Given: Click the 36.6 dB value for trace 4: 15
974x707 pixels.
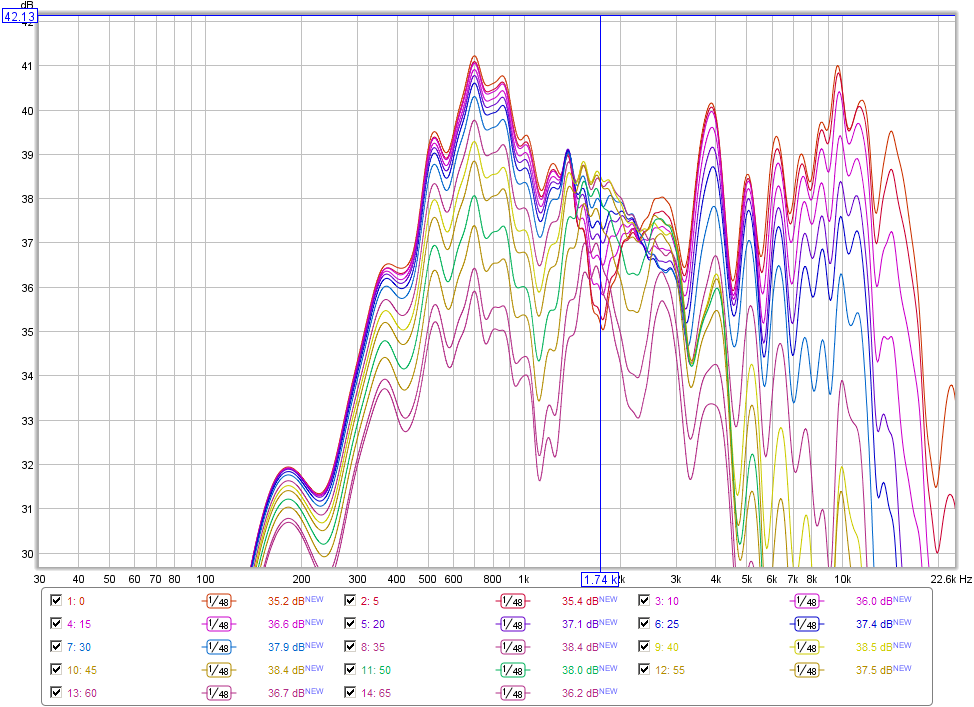Looking at the screenshot, I should click(286, 624).
